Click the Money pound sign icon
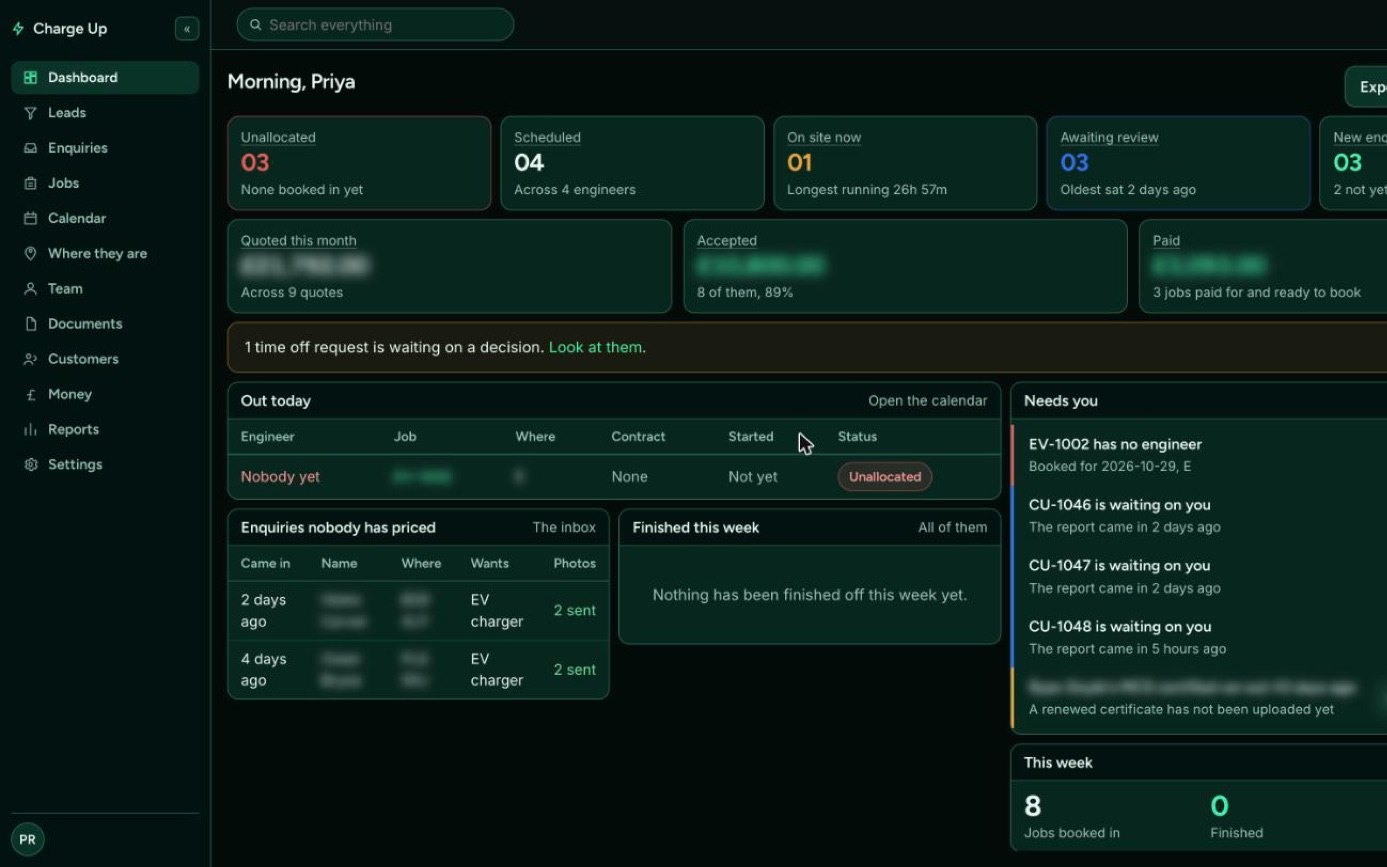The image size is (1387, 867). coord(30,394)
